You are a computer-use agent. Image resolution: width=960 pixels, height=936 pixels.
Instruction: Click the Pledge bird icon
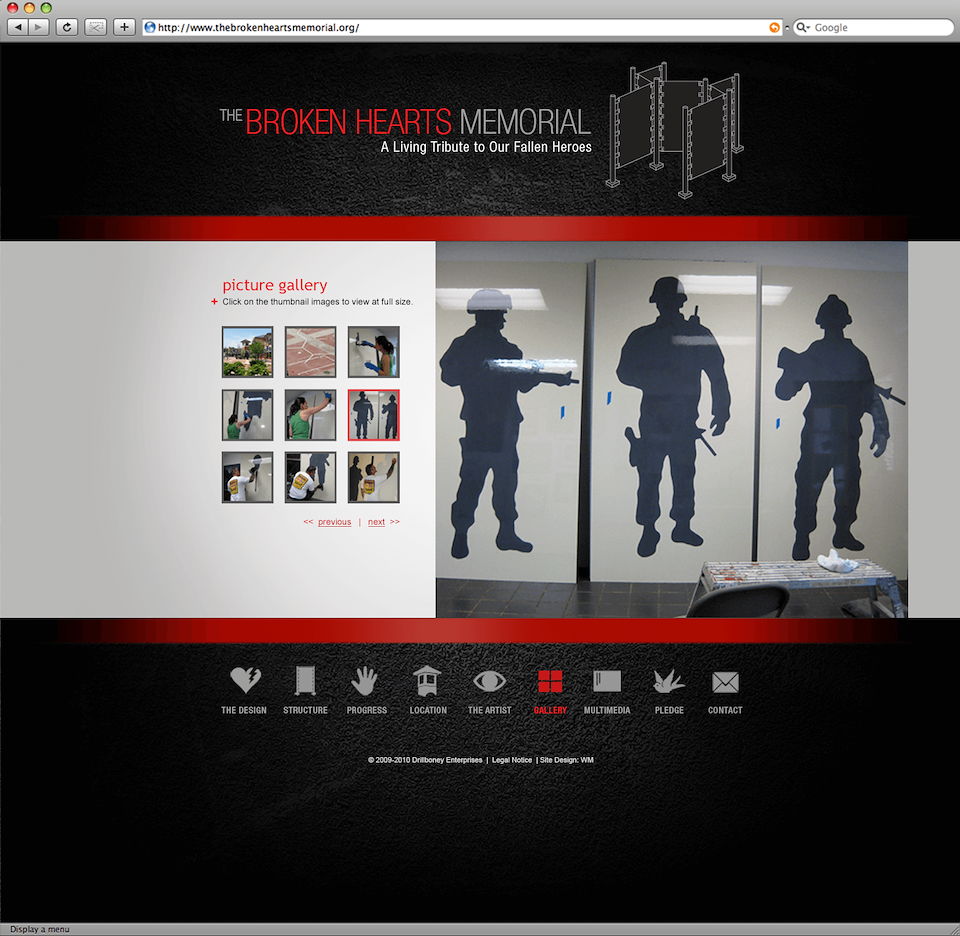click(668, 681)
